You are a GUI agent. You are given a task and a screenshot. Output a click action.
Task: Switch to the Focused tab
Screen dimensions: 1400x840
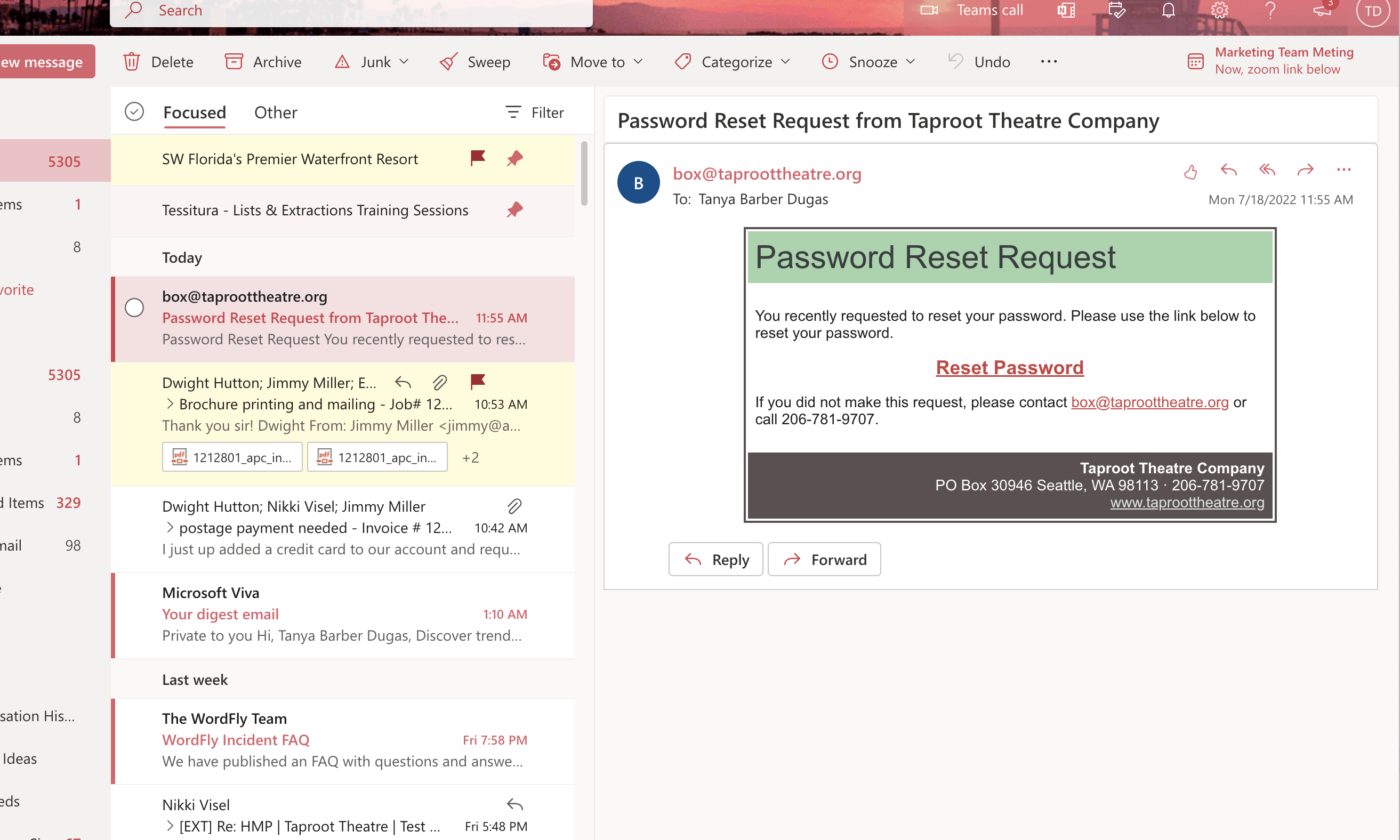(195, 112)
